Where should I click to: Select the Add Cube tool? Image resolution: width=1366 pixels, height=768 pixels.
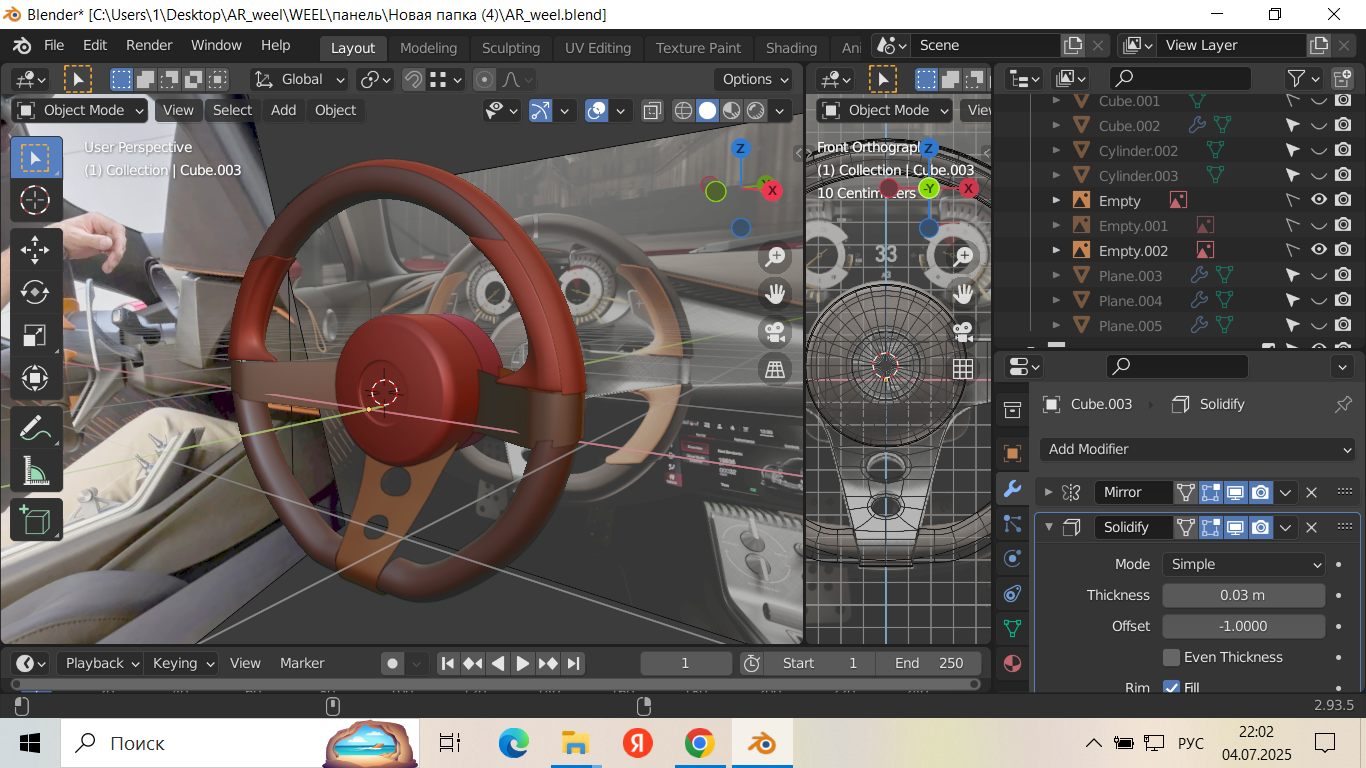tap(35, 520)
